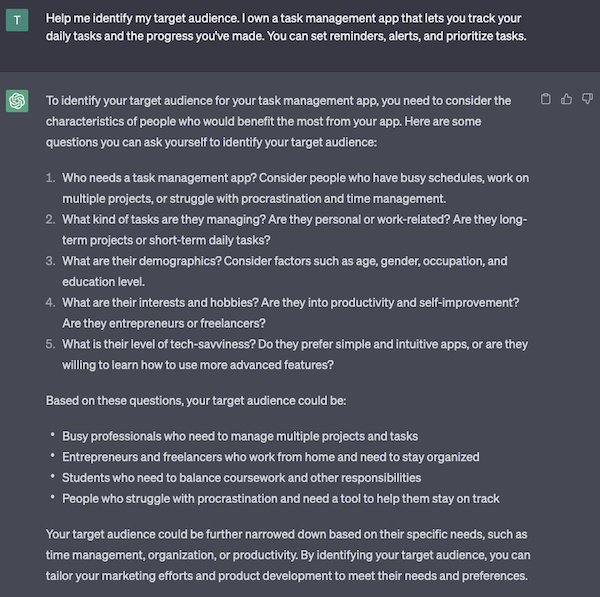Click the thumbs down icon
Viewport: 600px width, 597px height.
[587, 99]
